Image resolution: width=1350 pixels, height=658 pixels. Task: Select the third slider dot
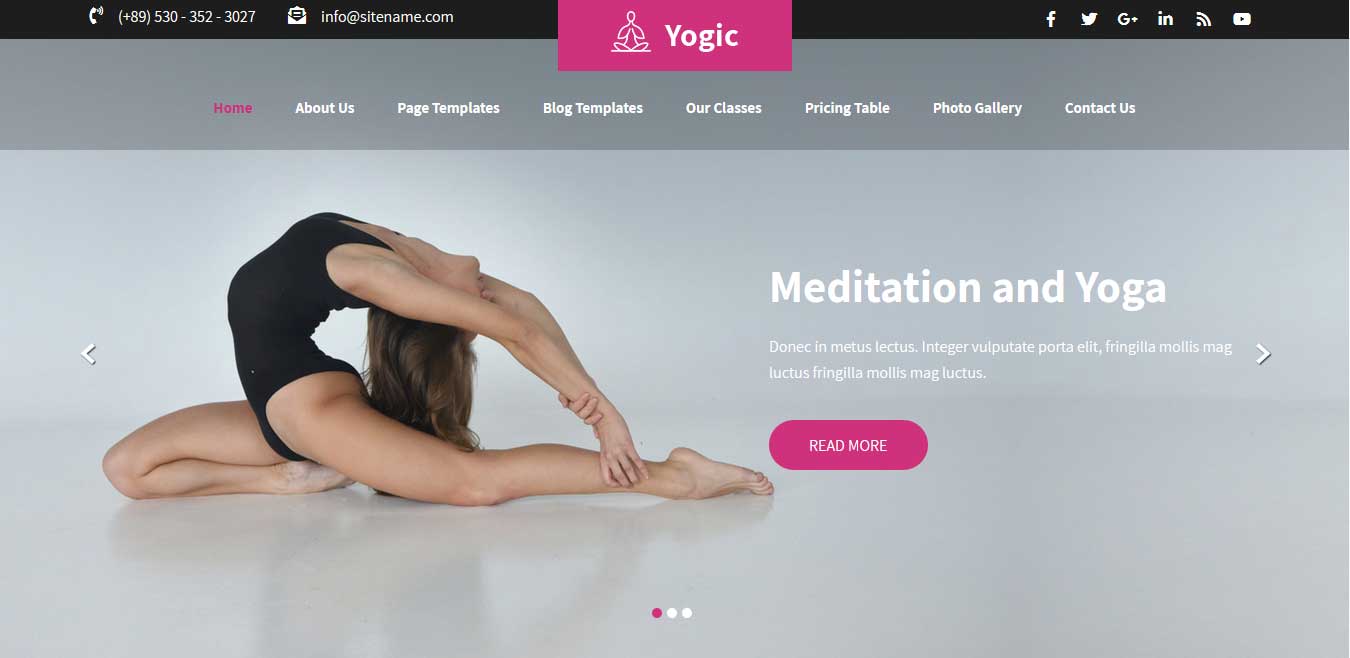coord(687,613)
